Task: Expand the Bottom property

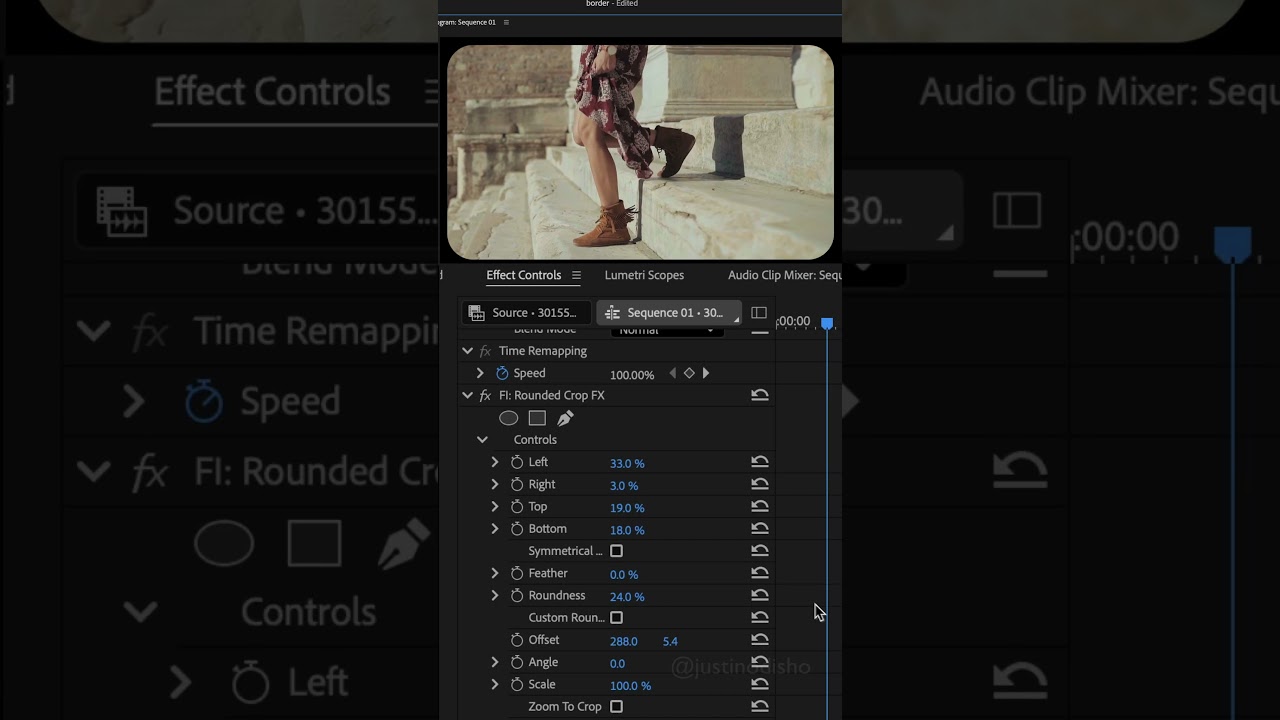Action: (x=494, y=529)
